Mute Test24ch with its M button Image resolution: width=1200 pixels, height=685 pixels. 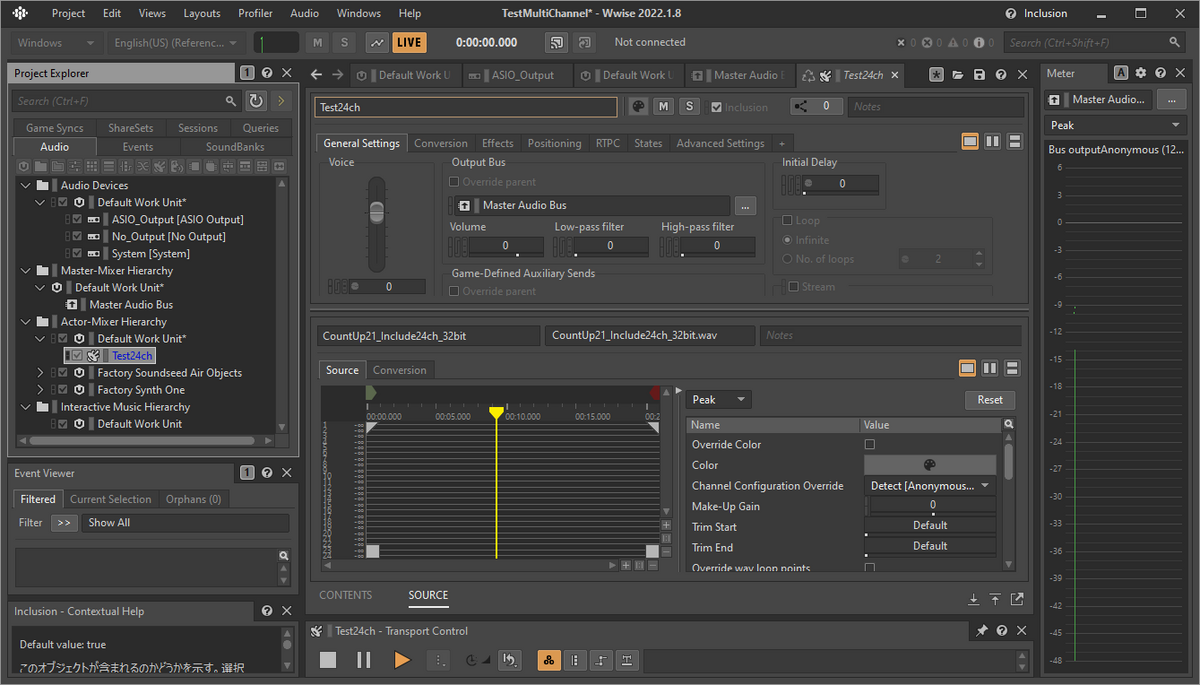point(664,107)
